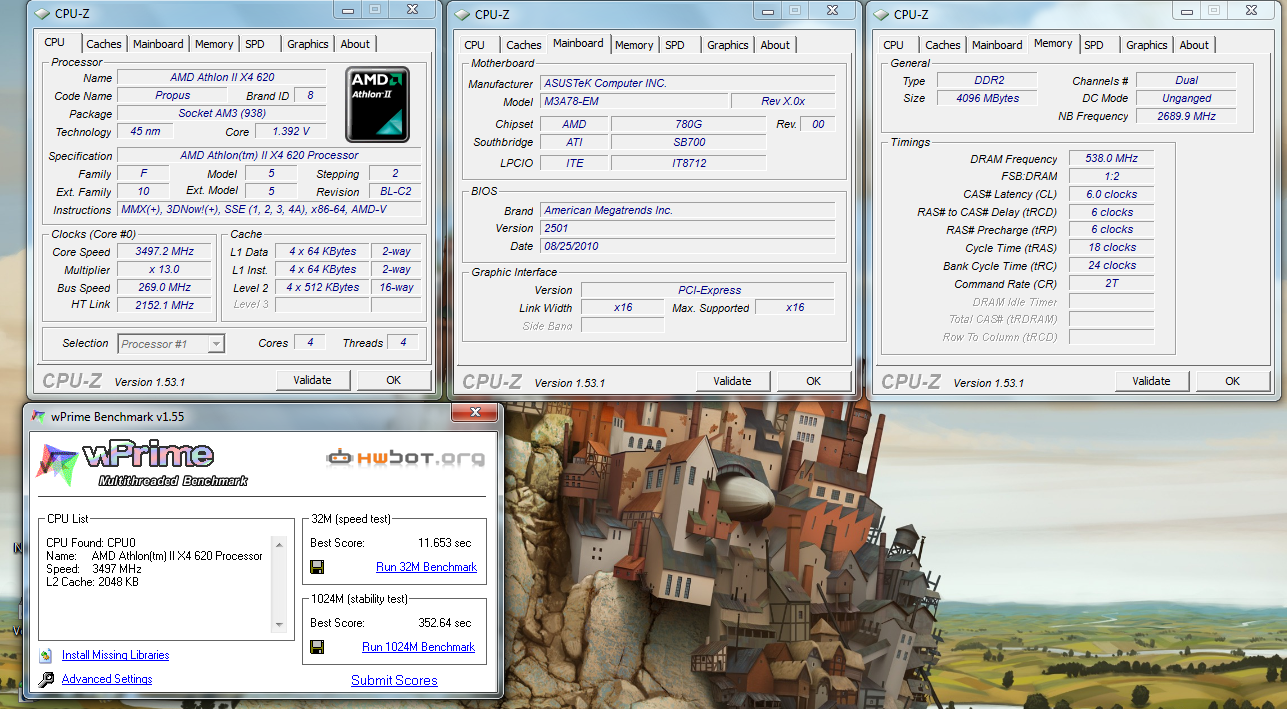Click the 1024M Best Score 352.64 sec
The image size is (1287, 709).
click(444, 623)
